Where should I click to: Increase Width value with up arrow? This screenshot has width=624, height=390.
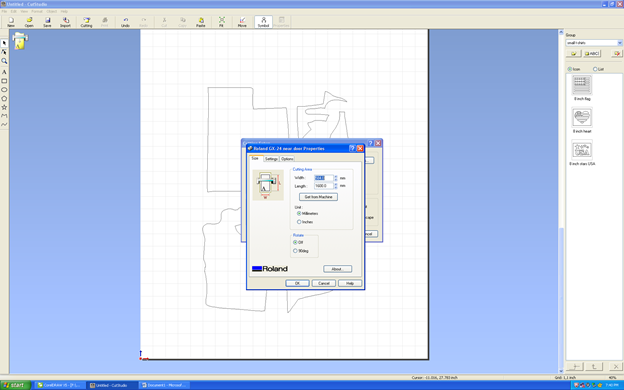336,176
